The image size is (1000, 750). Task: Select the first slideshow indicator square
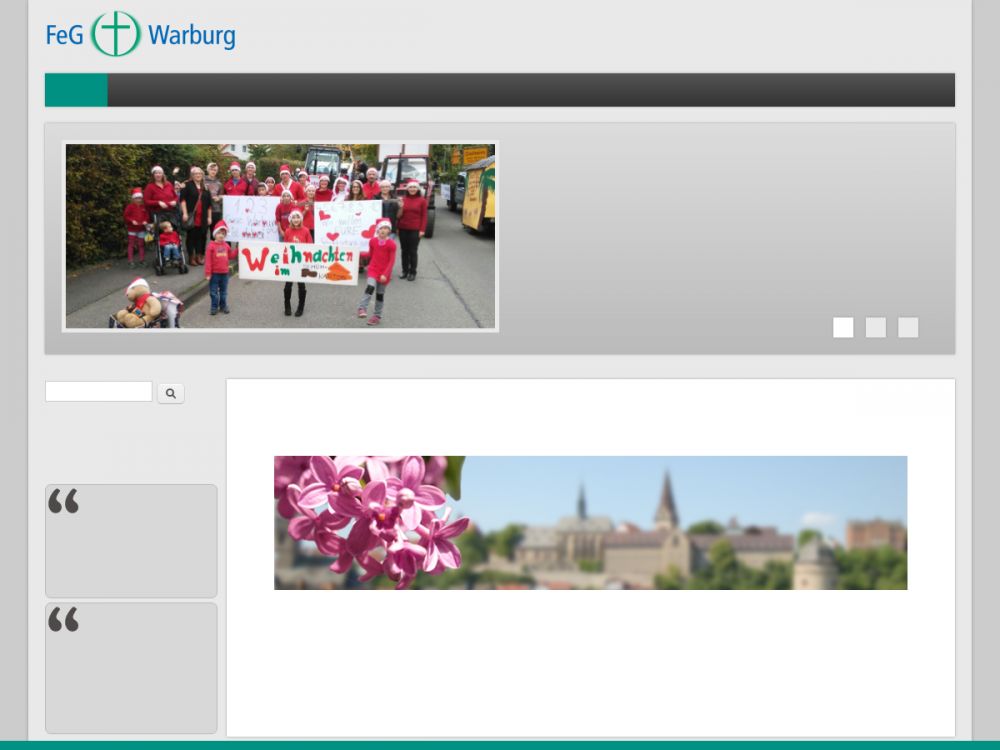[x=843, y=327]
